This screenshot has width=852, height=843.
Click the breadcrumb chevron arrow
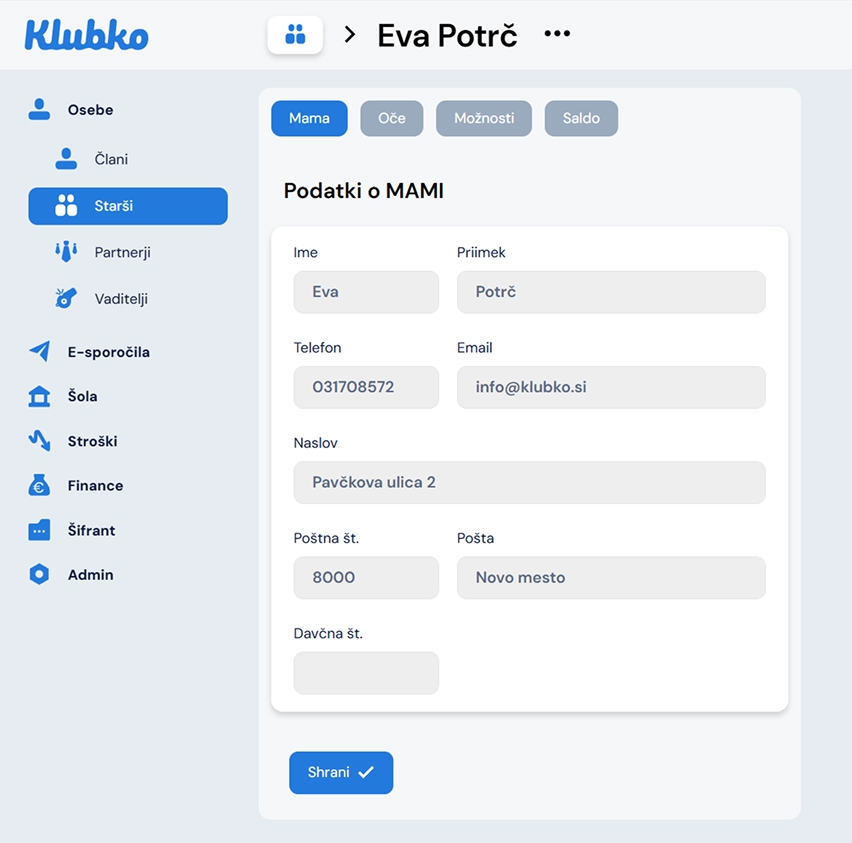point(350,35)
